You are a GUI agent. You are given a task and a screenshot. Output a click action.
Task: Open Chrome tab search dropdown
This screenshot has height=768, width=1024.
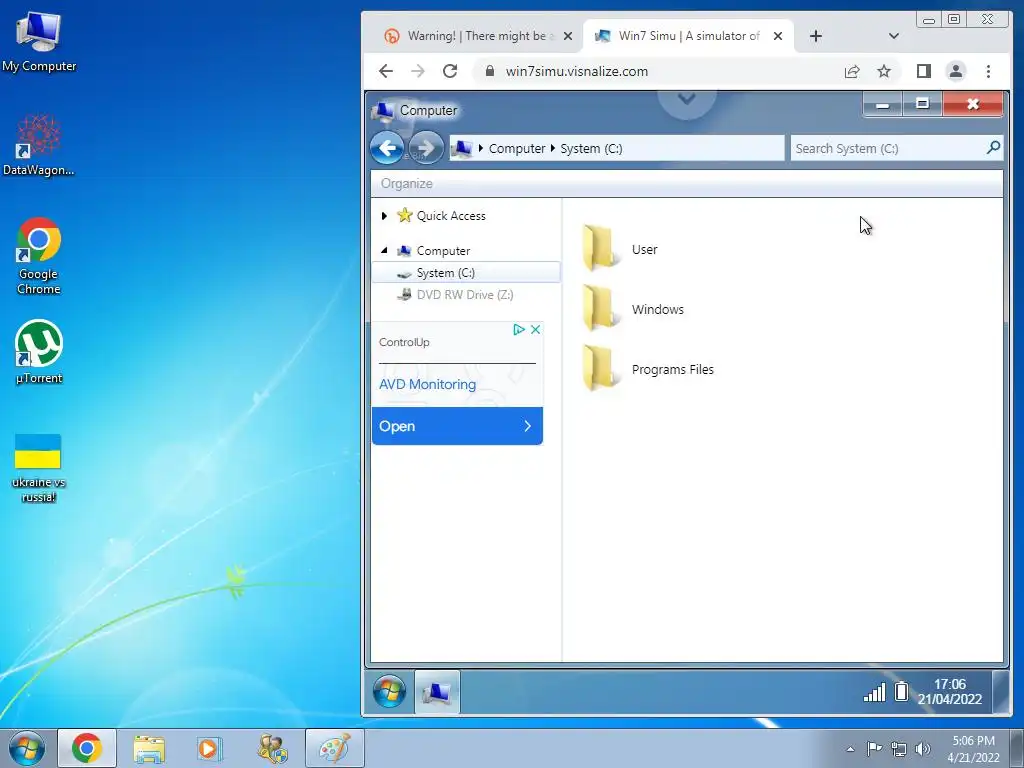[894, 36]
